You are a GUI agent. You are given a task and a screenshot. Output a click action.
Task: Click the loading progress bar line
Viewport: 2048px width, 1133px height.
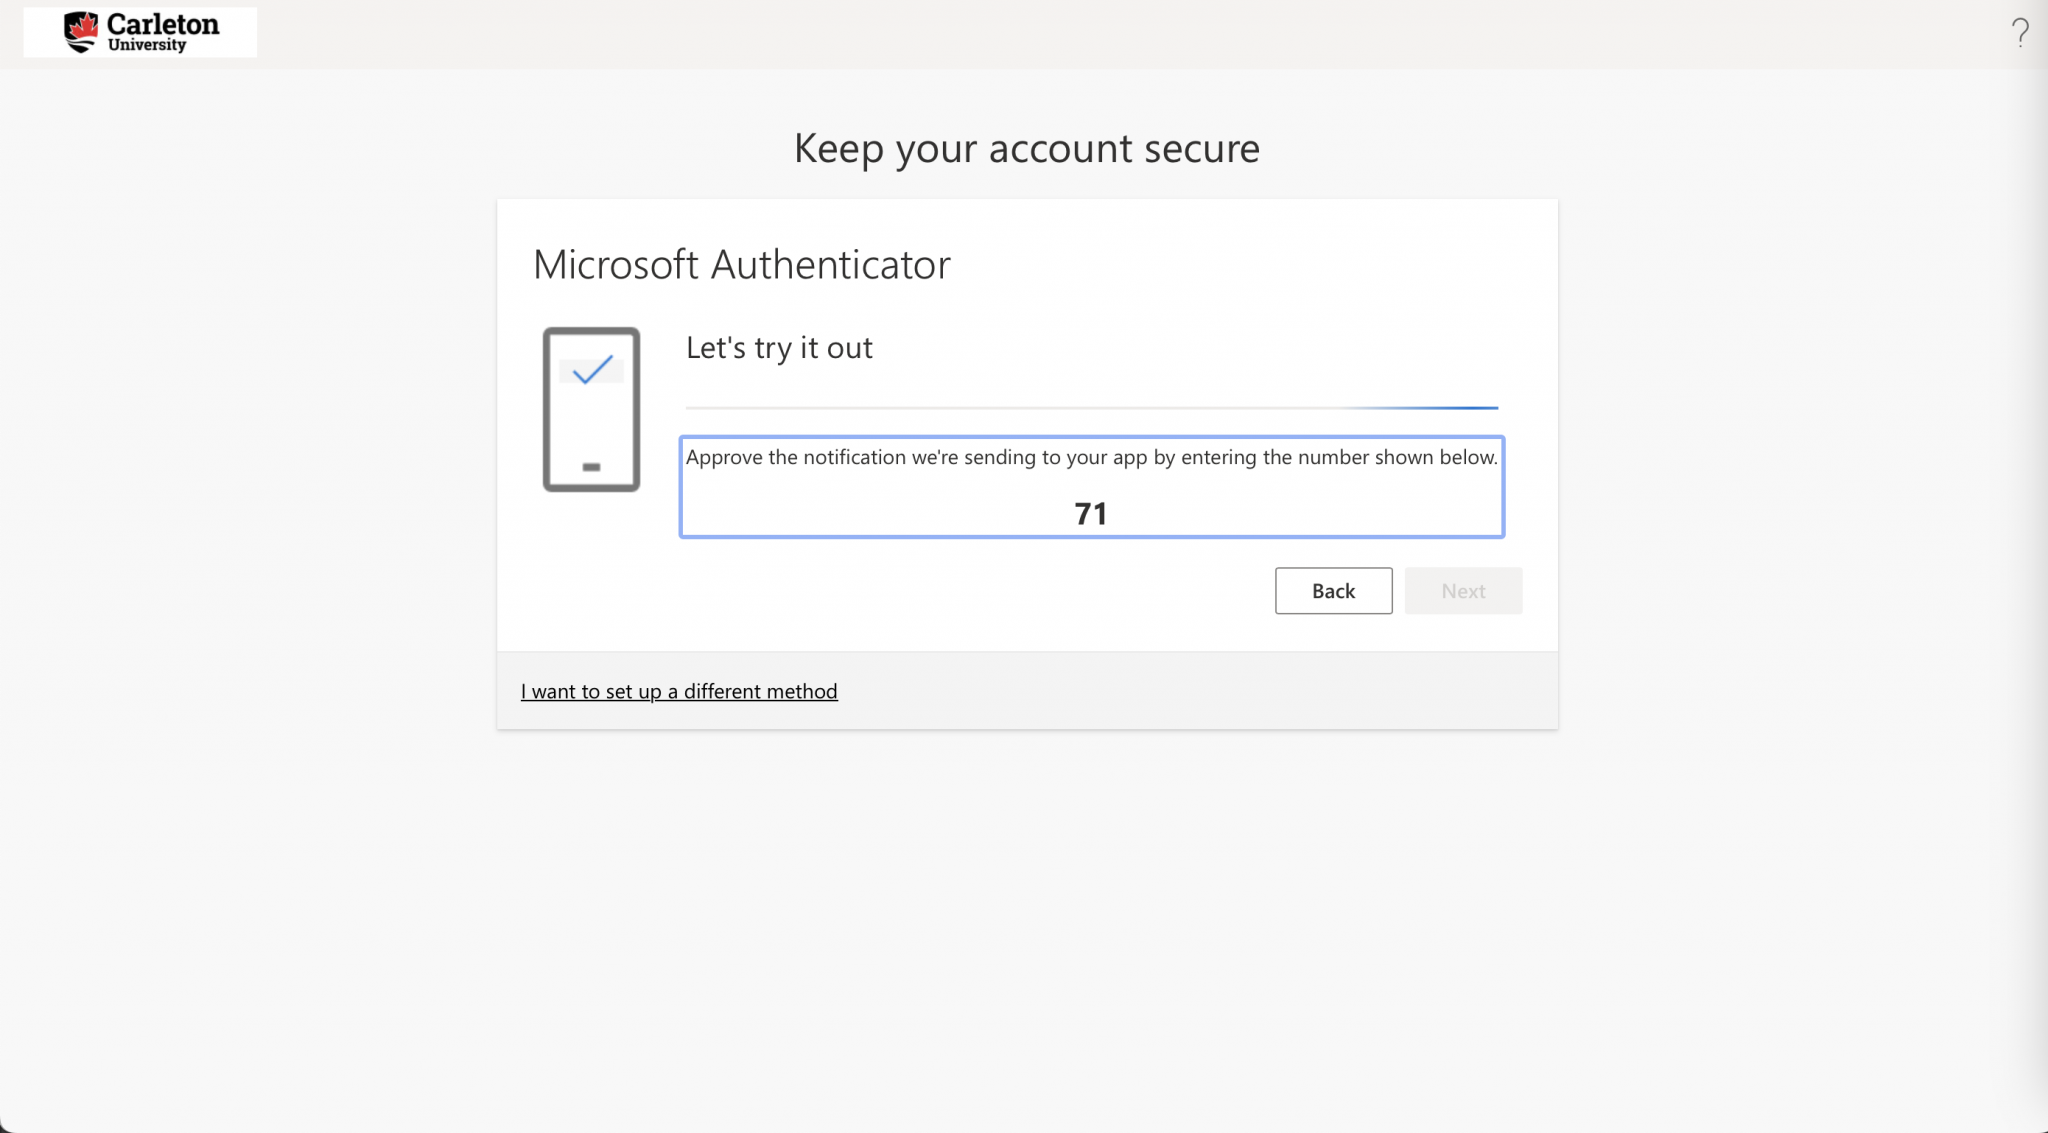coord(1000,408)
